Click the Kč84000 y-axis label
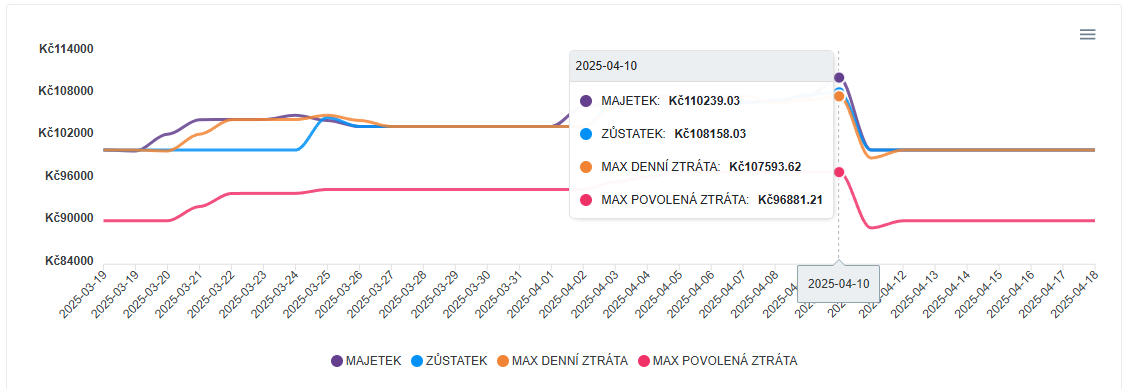This screenshot has height=389, width=1129. pos(69,261)
